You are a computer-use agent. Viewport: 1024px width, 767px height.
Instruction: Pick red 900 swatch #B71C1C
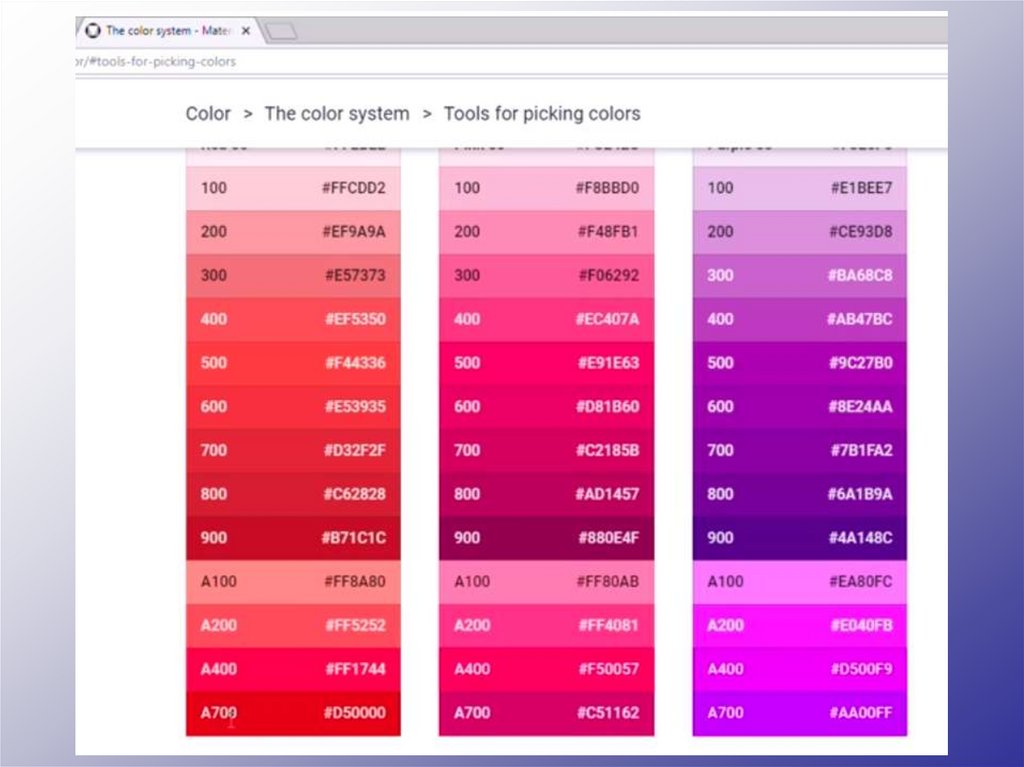click(x=293, y=538)
